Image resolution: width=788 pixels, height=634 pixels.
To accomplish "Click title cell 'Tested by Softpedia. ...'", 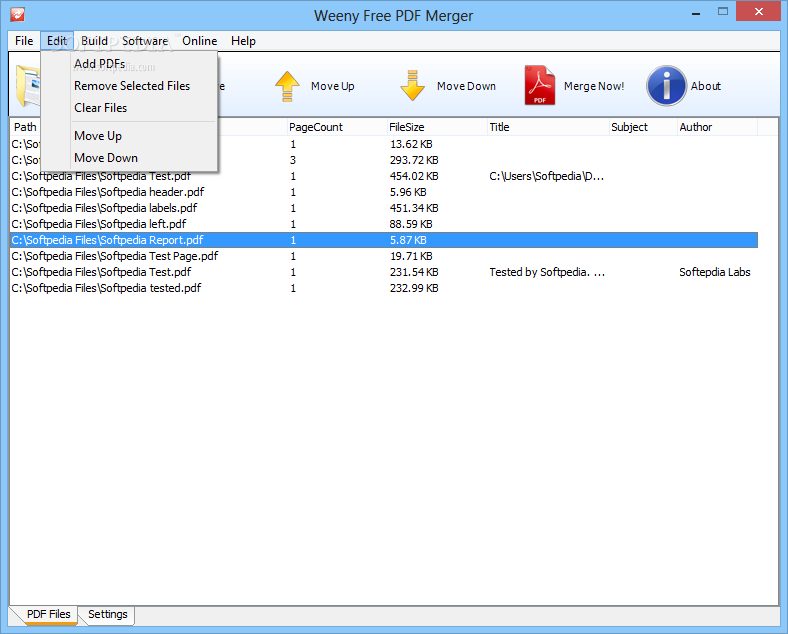I will 547,272.
